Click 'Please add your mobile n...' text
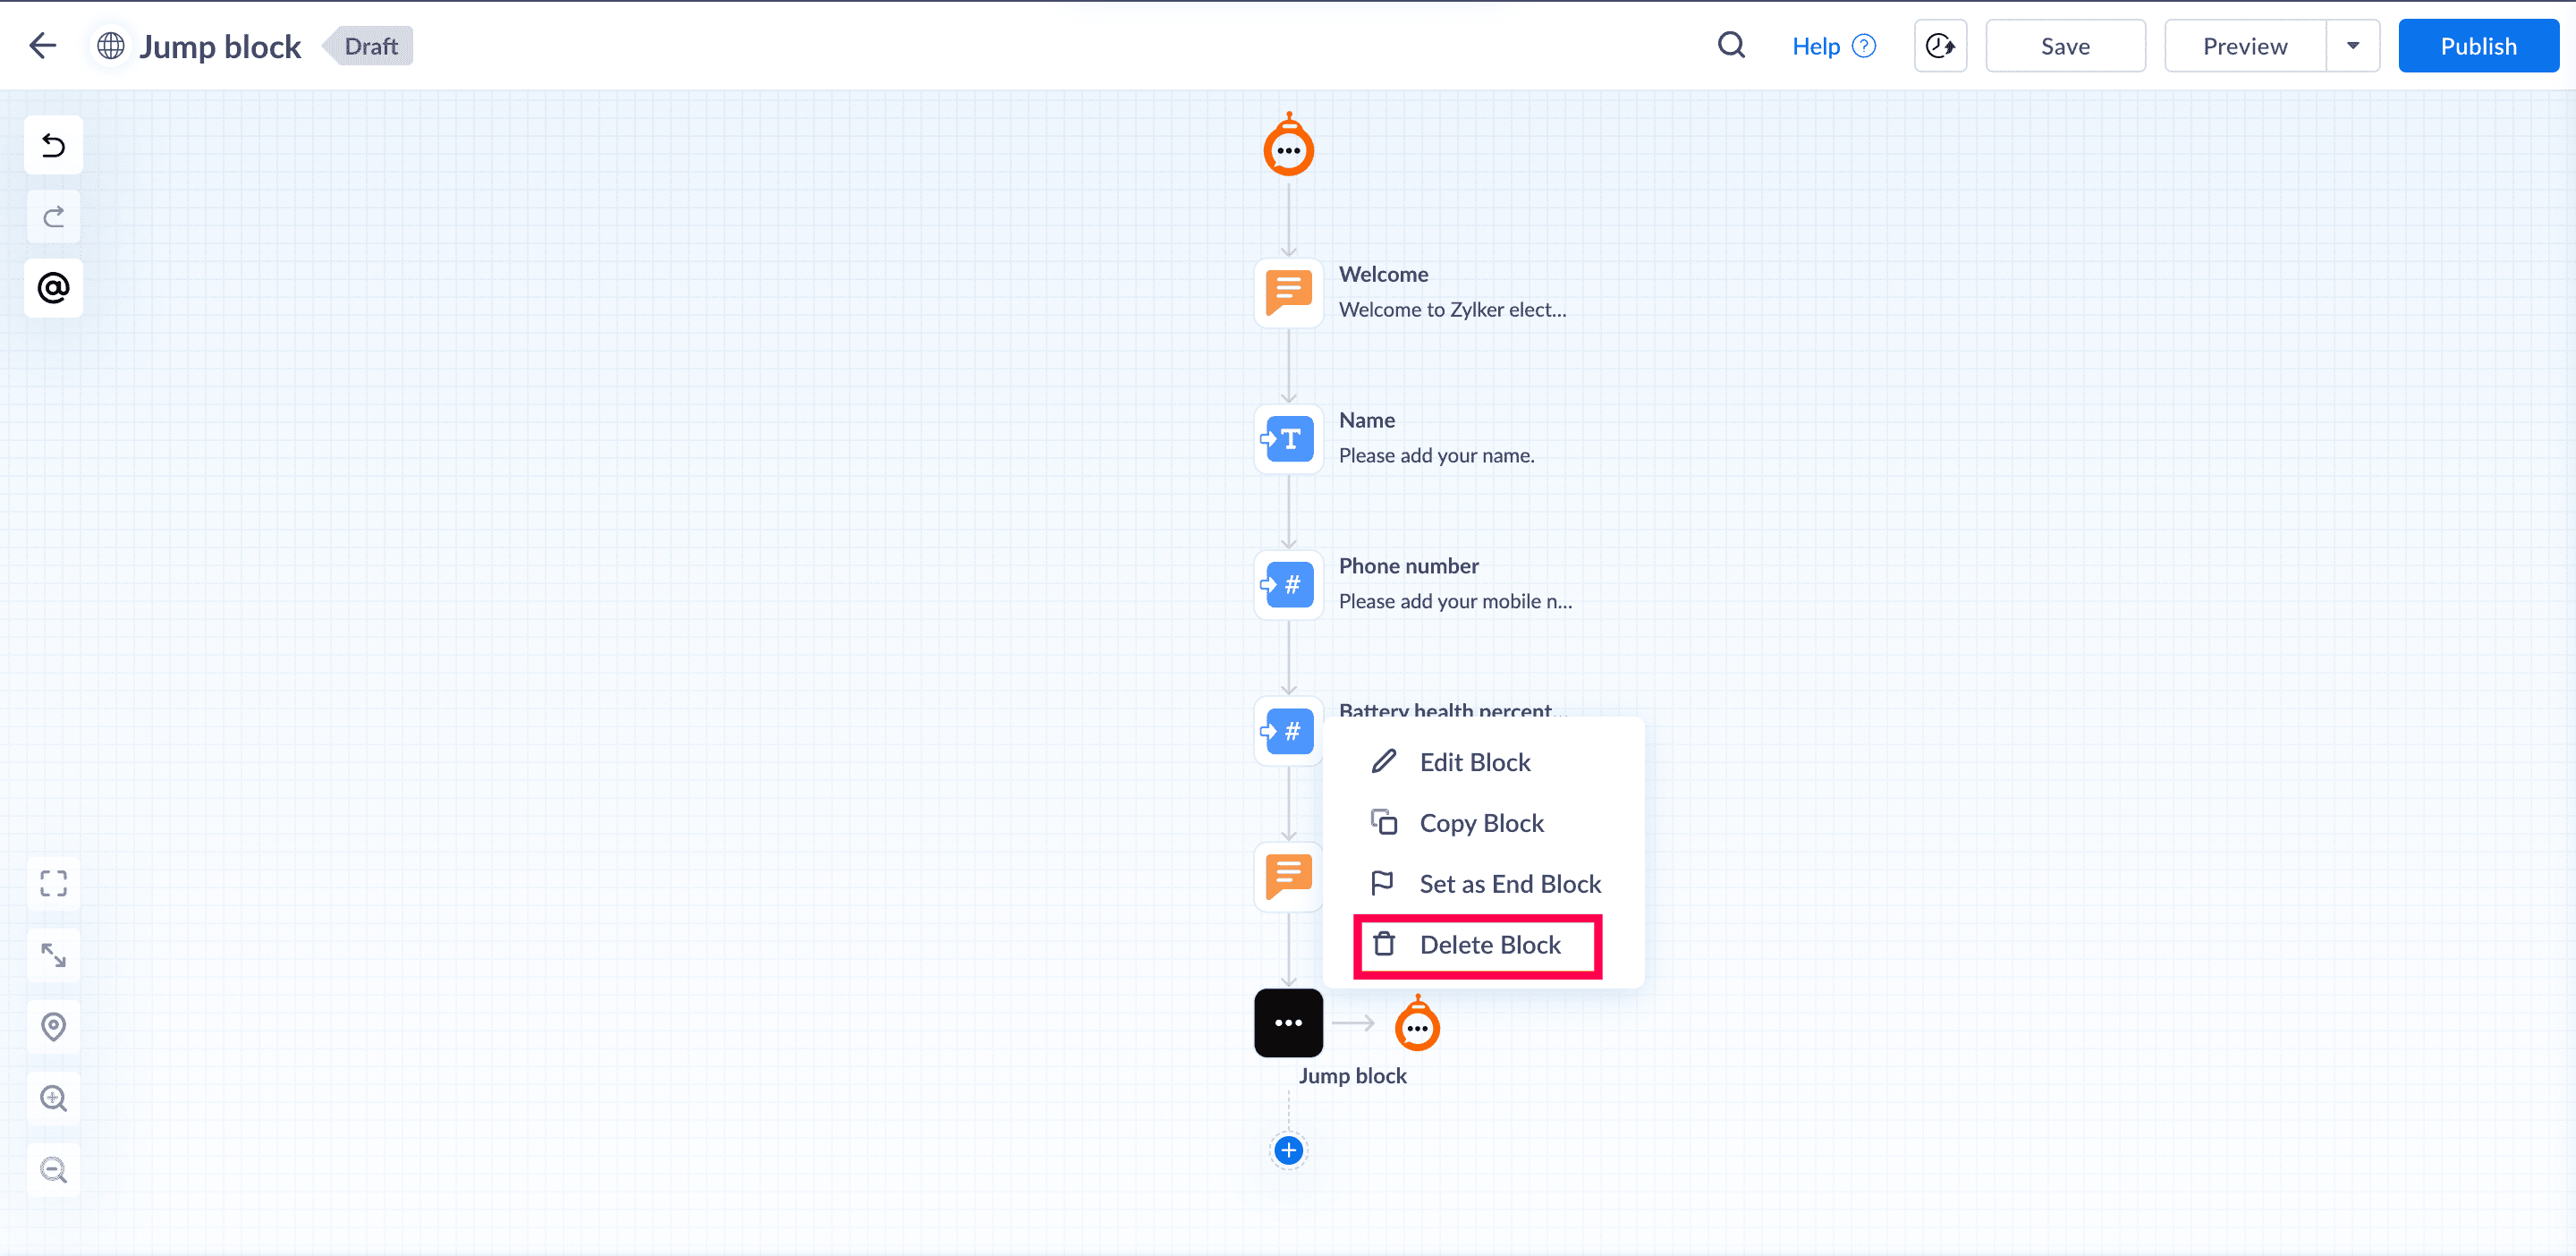 point(1455,602)
